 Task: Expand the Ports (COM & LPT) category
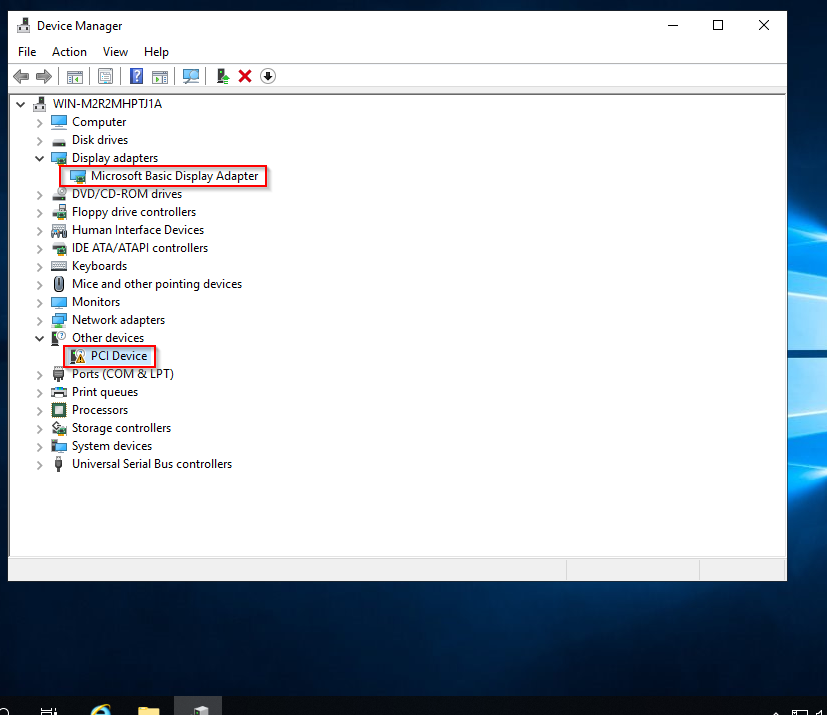click(x=40, y=375)
